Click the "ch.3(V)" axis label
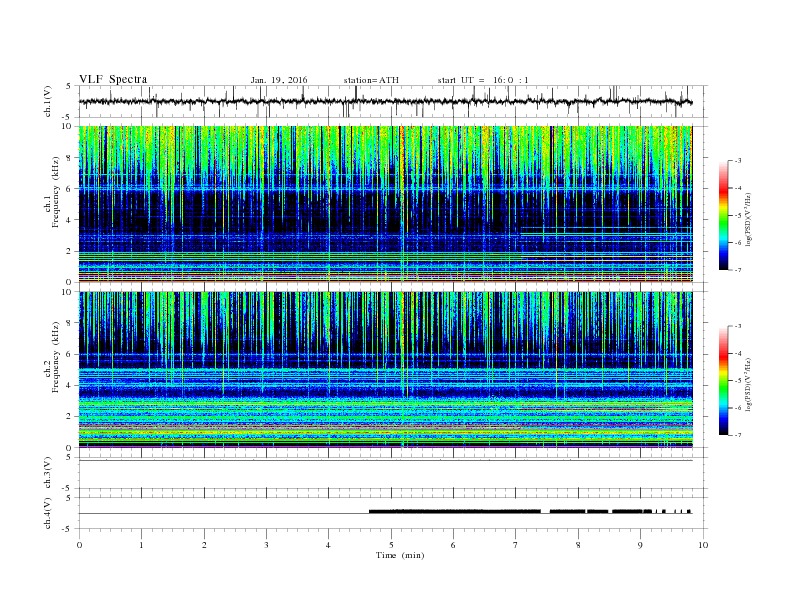792x612 pixels. tap(48, 473)
